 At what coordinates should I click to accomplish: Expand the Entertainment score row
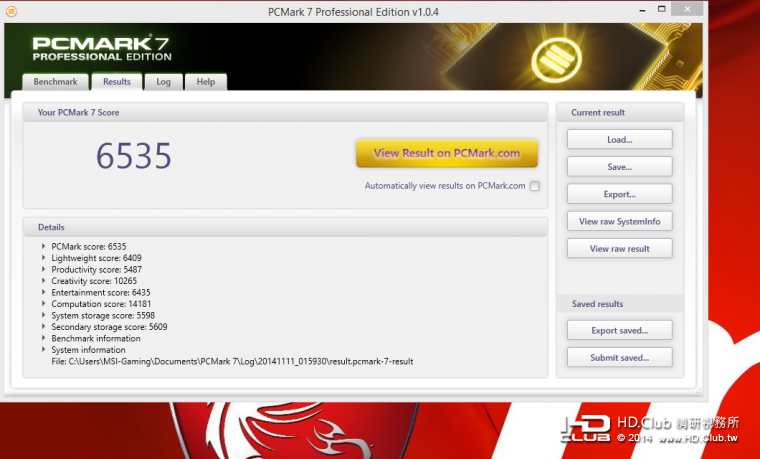44,292
